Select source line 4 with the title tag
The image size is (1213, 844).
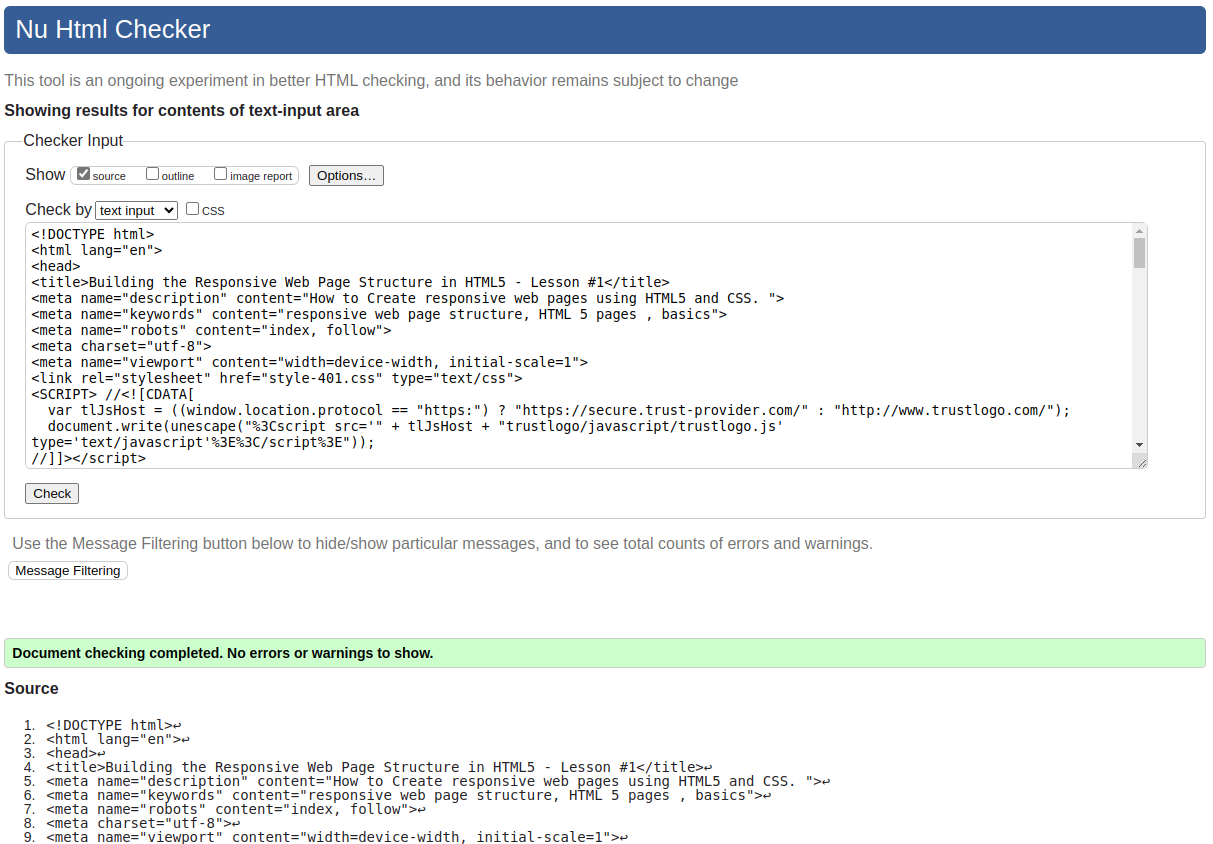click(x=379, y=767)
